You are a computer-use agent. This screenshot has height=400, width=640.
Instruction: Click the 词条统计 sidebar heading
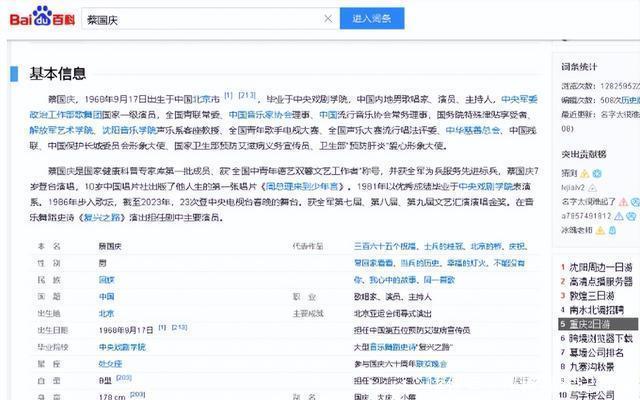[579, 67]
